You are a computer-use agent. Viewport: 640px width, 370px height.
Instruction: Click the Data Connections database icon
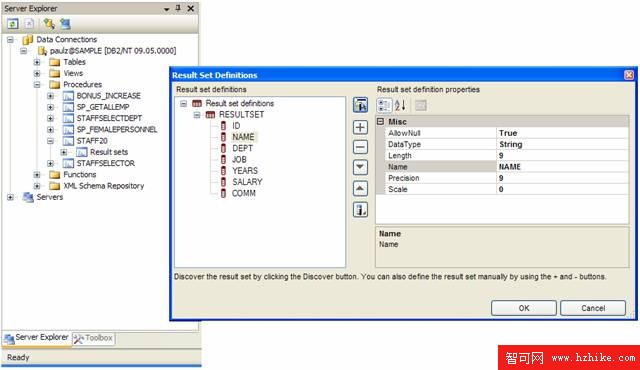click(28, 40)
